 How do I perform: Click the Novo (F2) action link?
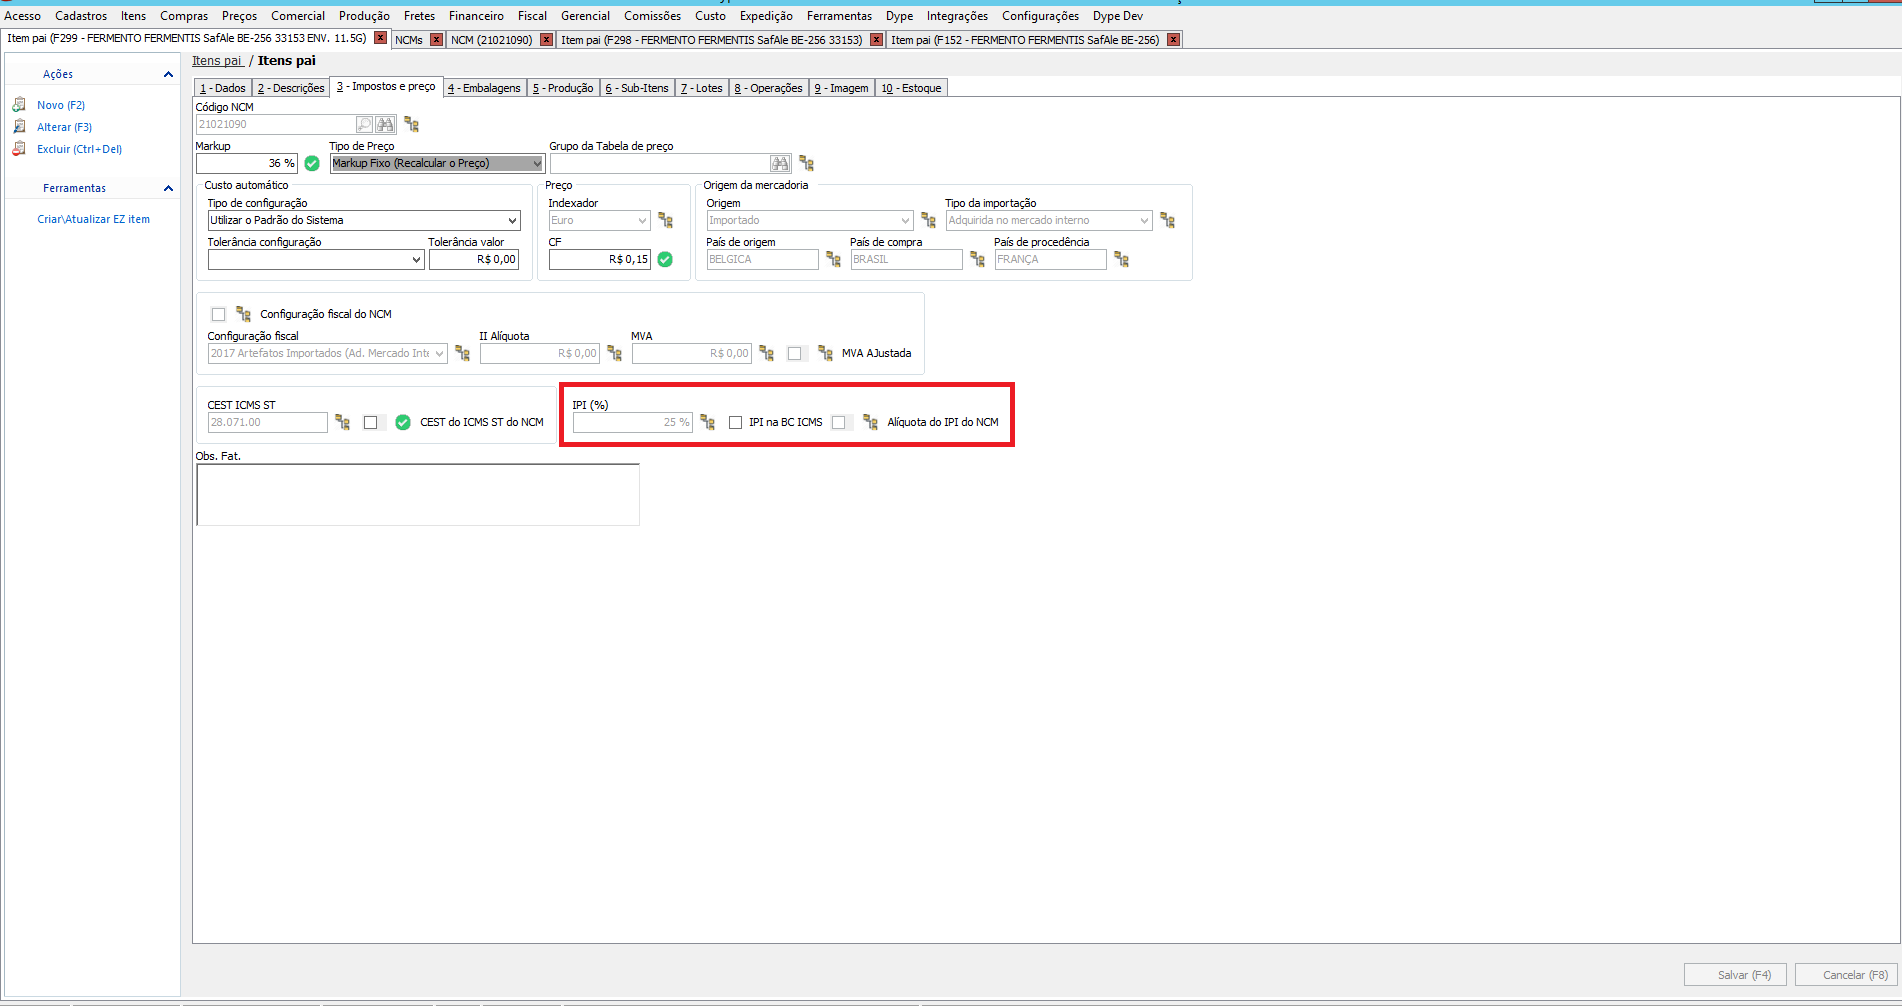pyautogui.click(x=61, y=105)
